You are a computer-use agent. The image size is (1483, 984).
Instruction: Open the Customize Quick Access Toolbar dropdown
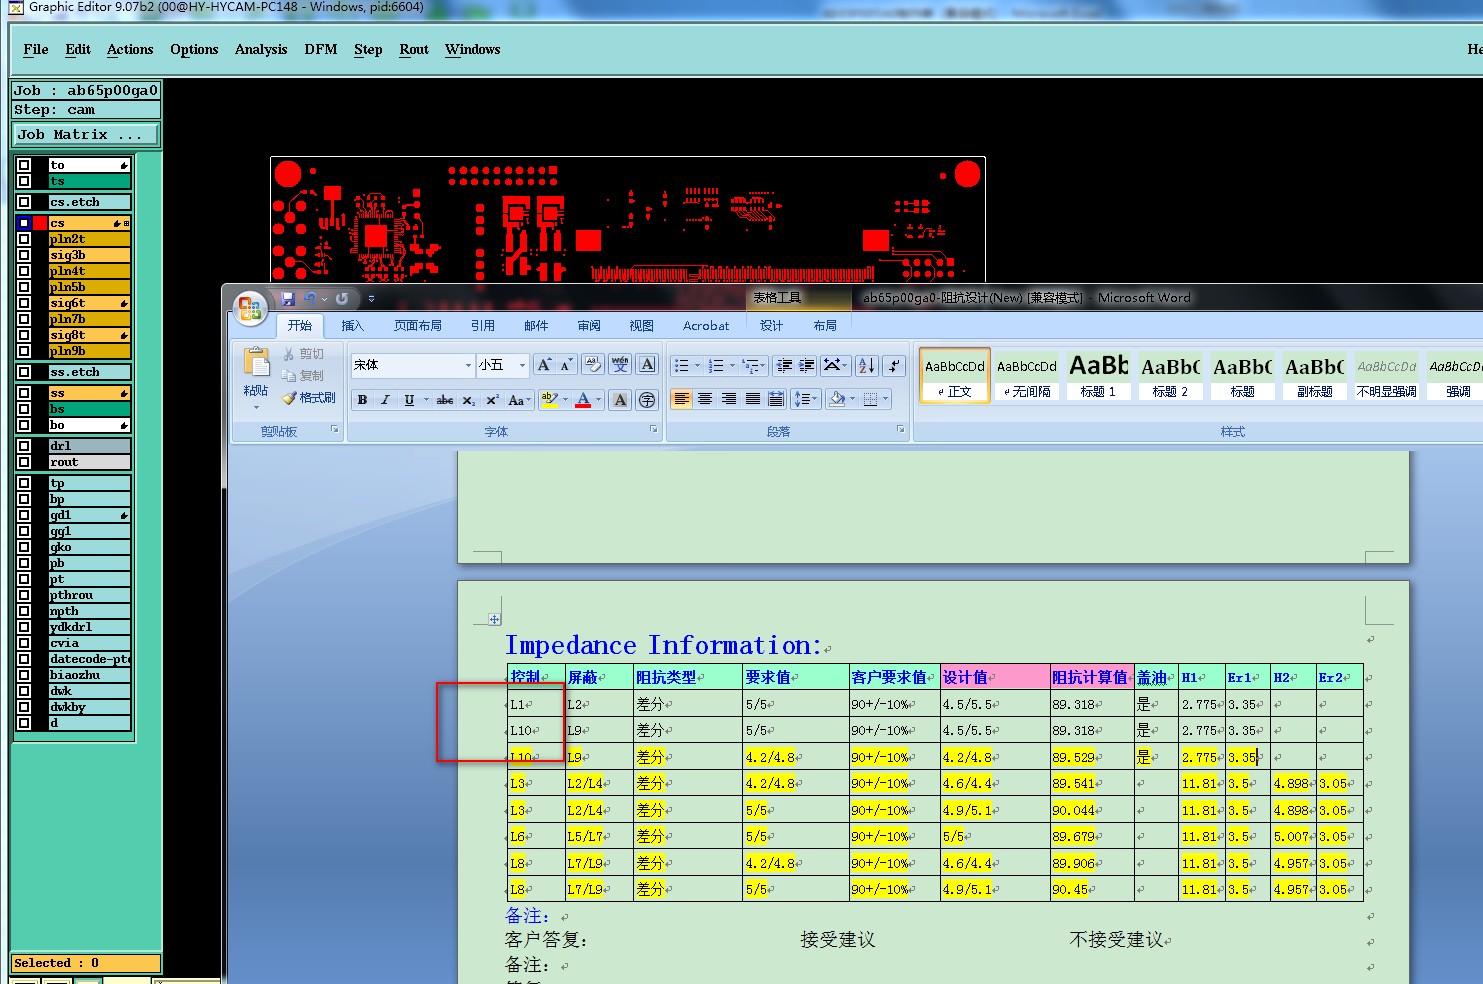371,298
